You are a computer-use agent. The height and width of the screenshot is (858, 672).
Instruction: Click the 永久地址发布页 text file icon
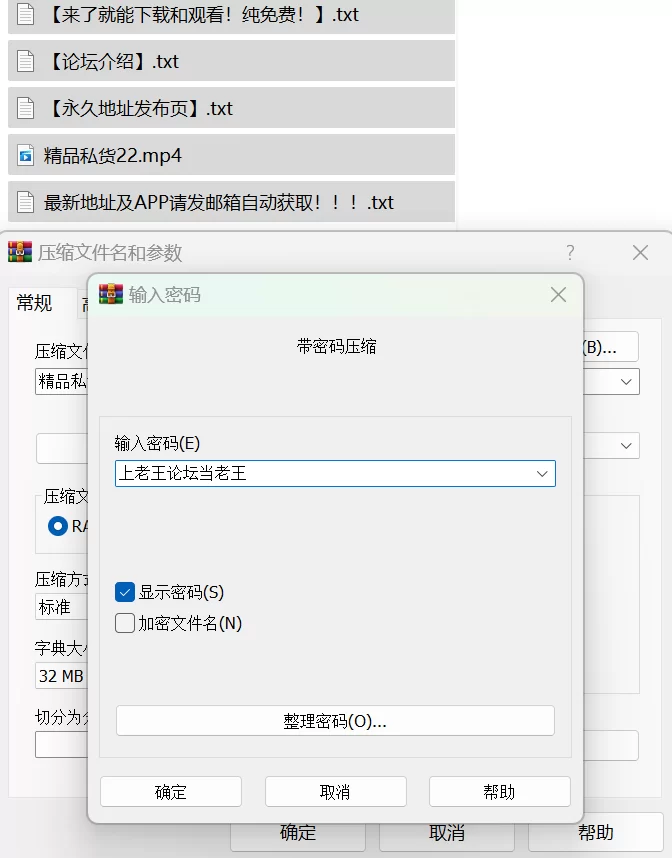tap(25, 108)
